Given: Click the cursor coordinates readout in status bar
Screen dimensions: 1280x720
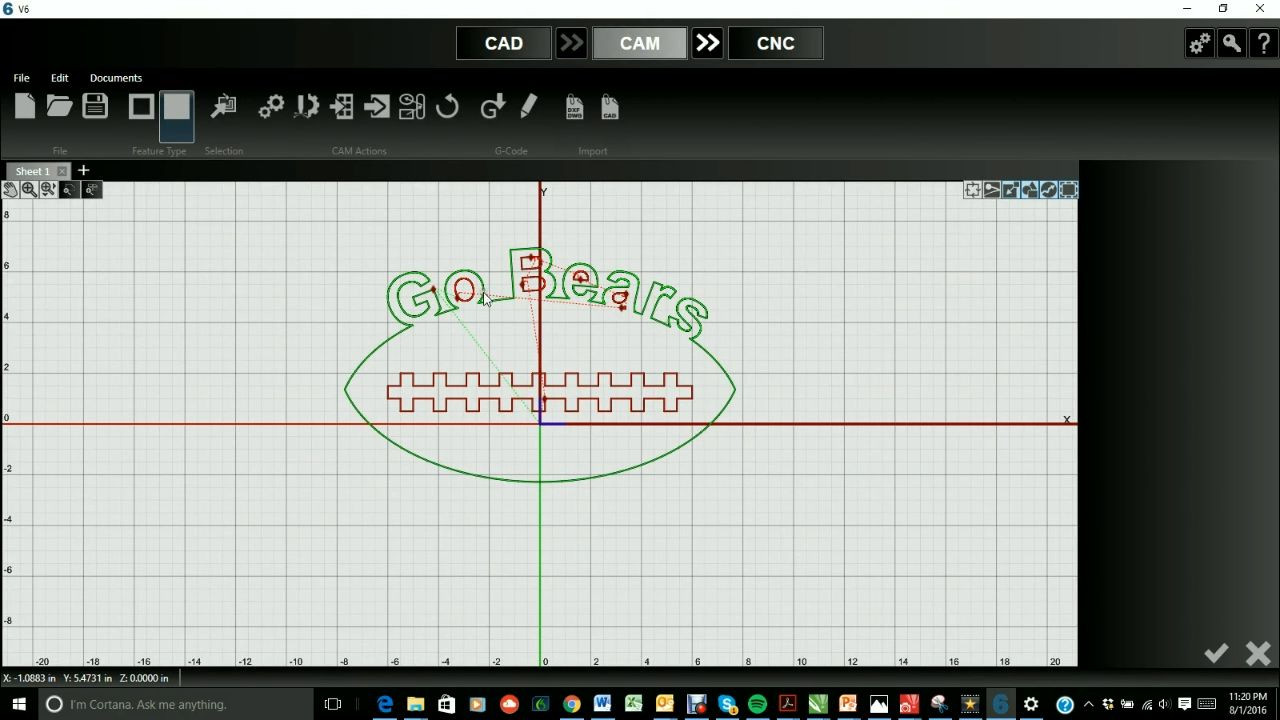Looking at the screenshot, I should click(x=86, y=678).
